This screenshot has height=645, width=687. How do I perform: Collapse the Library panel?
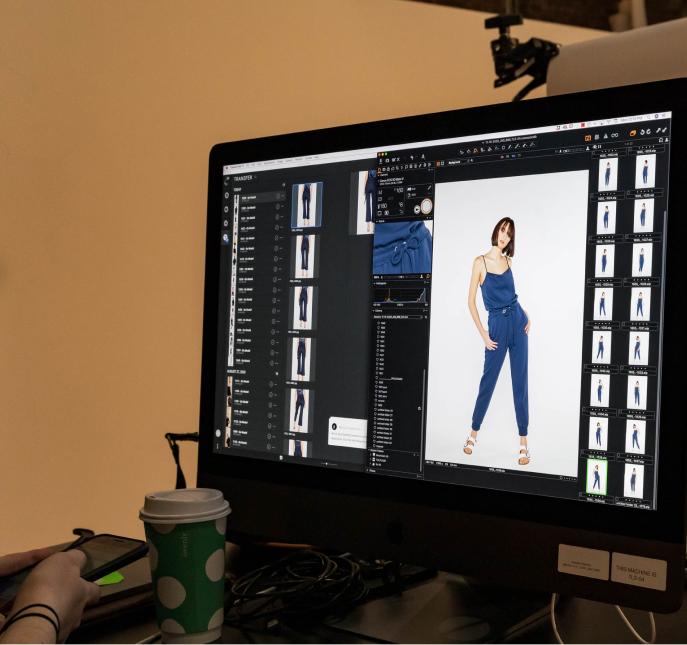pos(375,311)
